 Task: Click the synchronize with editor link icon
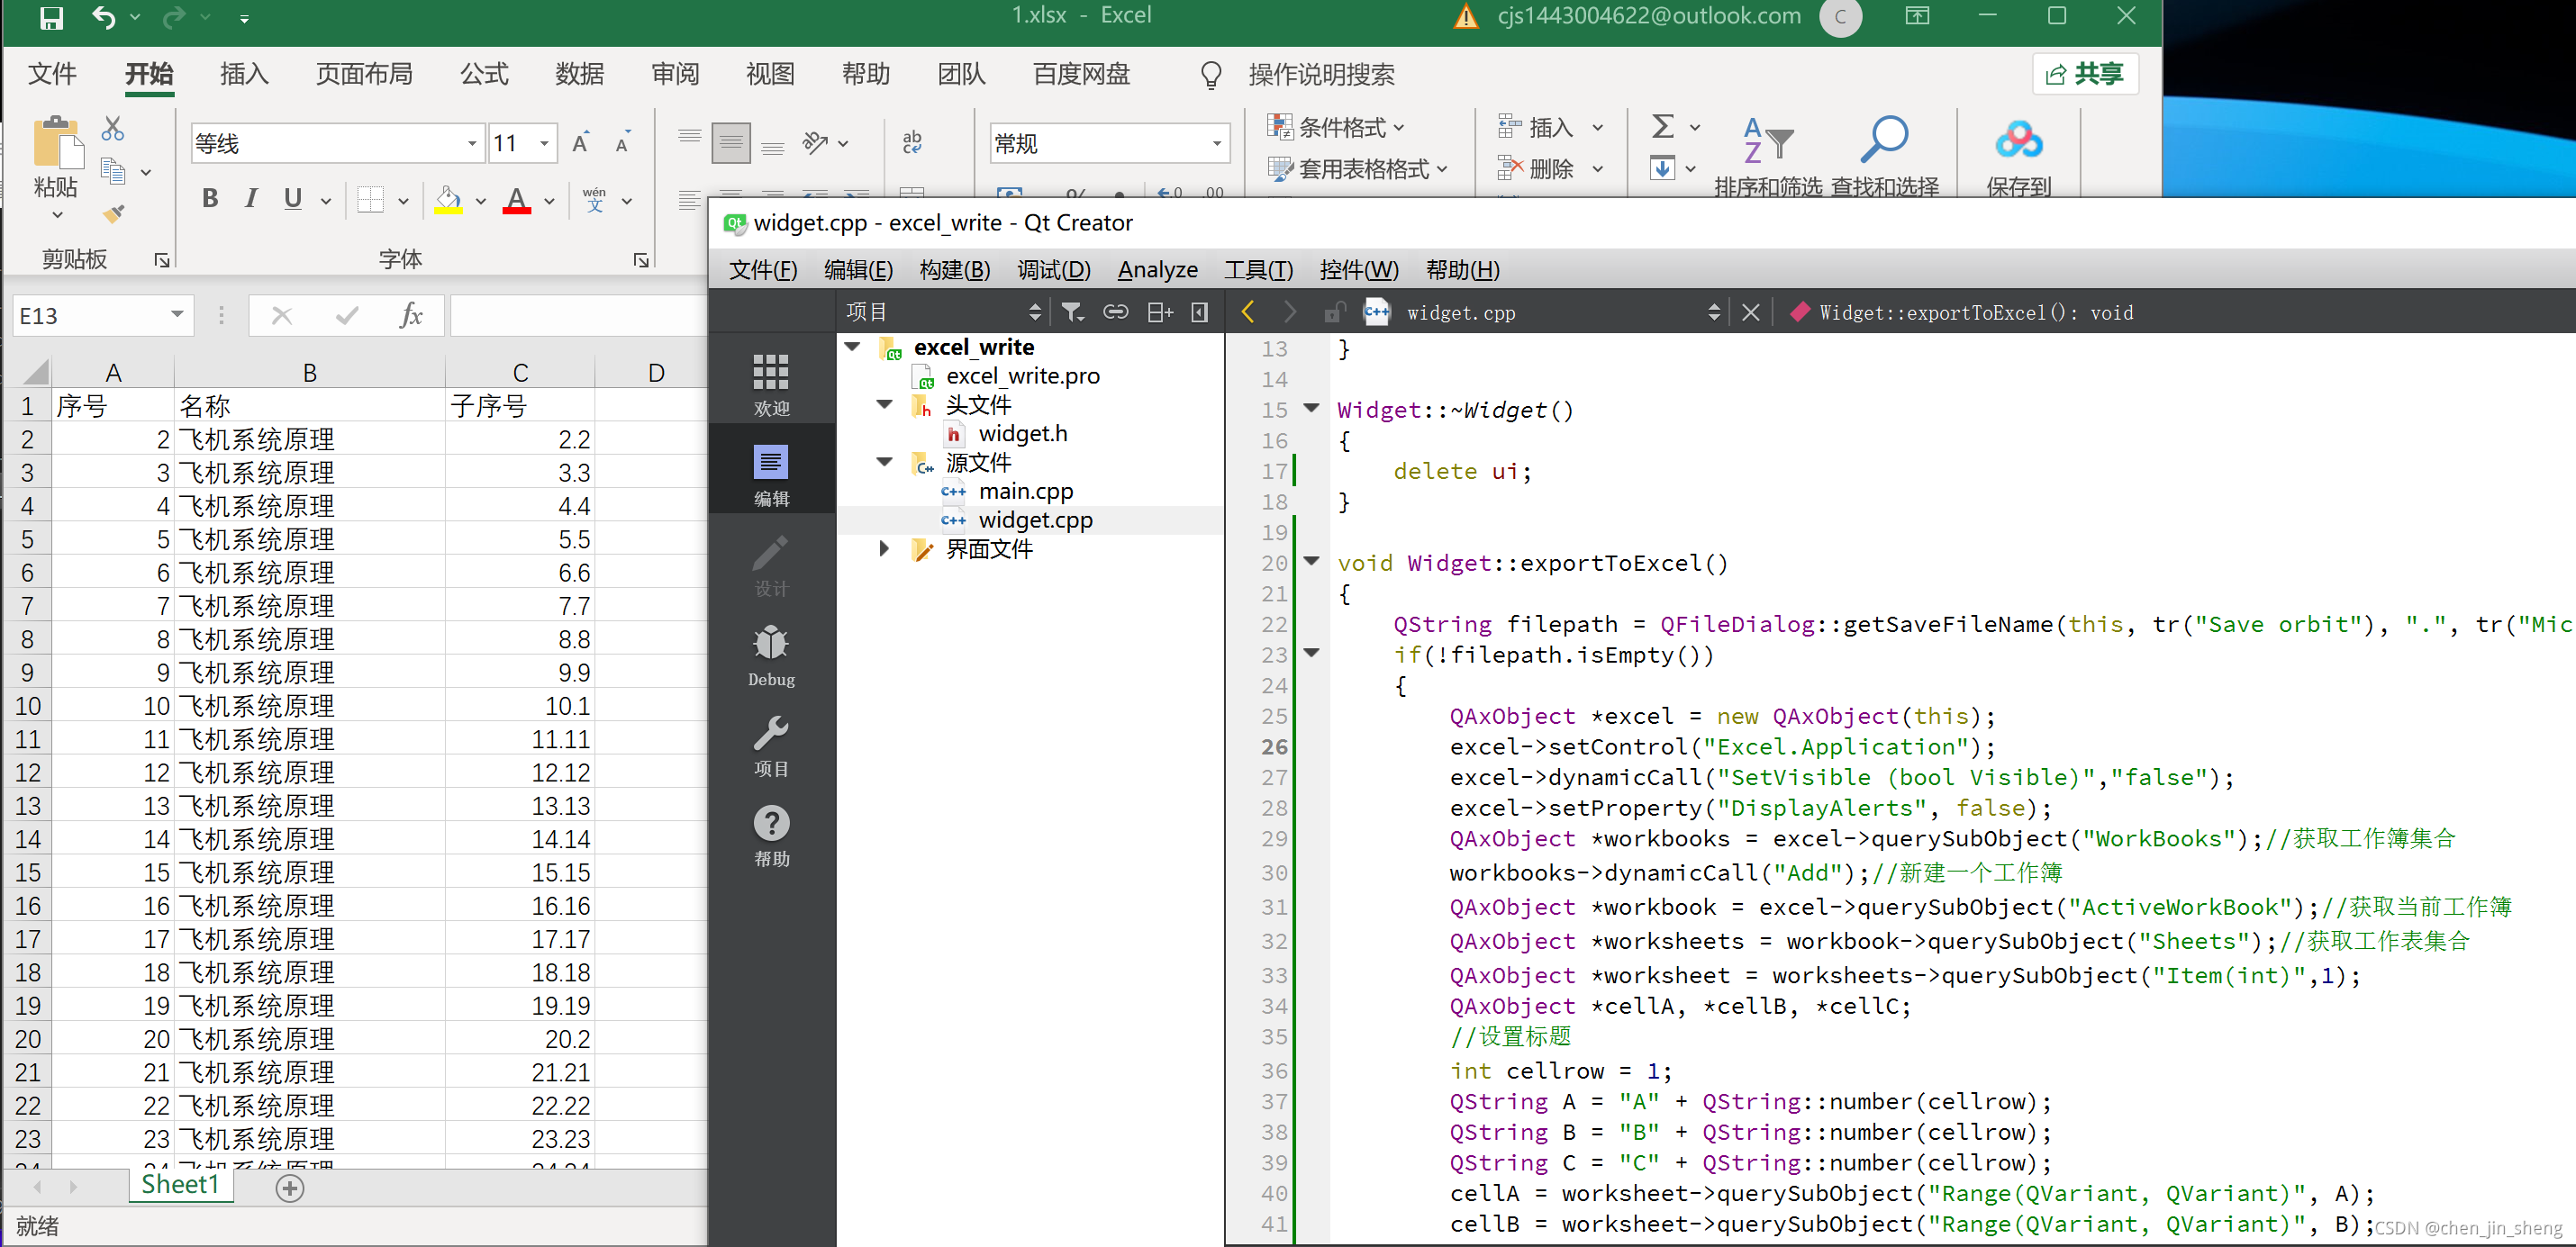1115,313
